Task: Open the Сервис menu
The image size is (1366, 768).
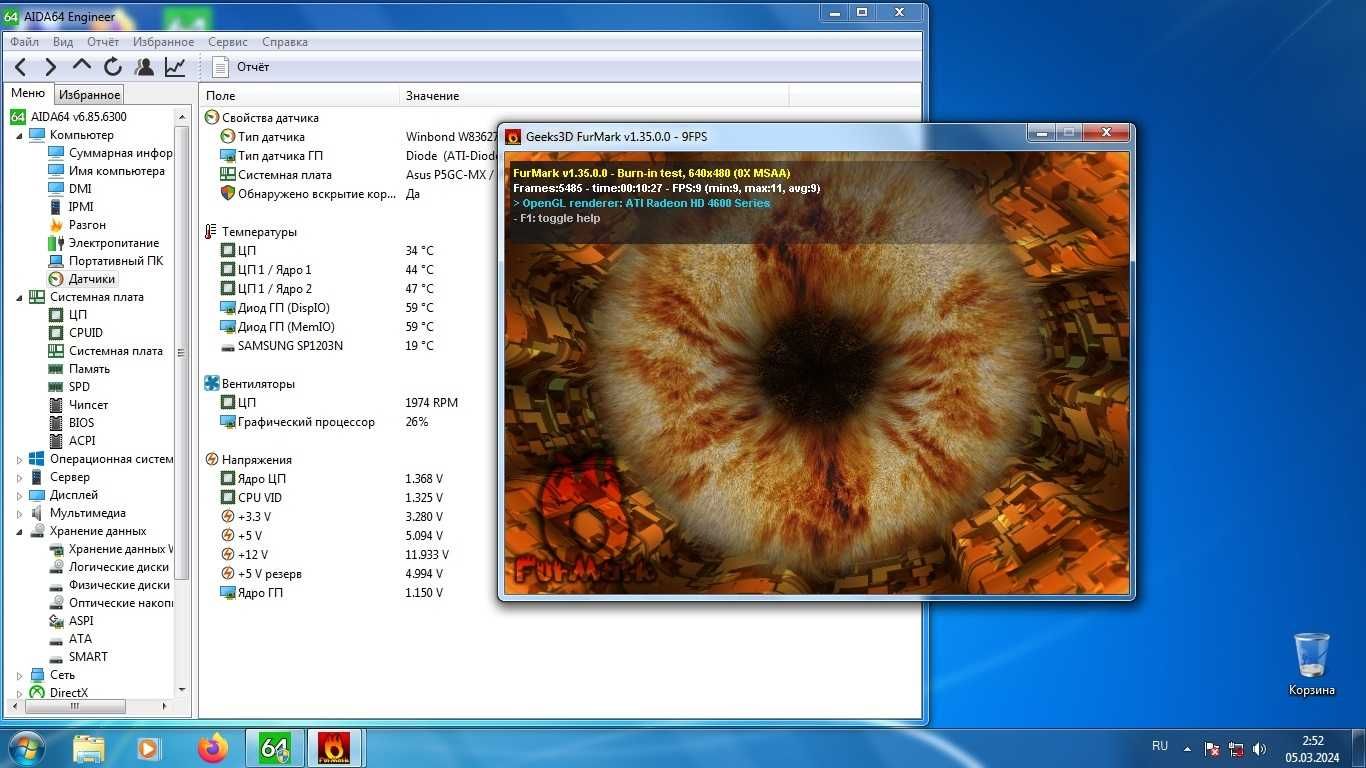Action: [x=228, y=42]
